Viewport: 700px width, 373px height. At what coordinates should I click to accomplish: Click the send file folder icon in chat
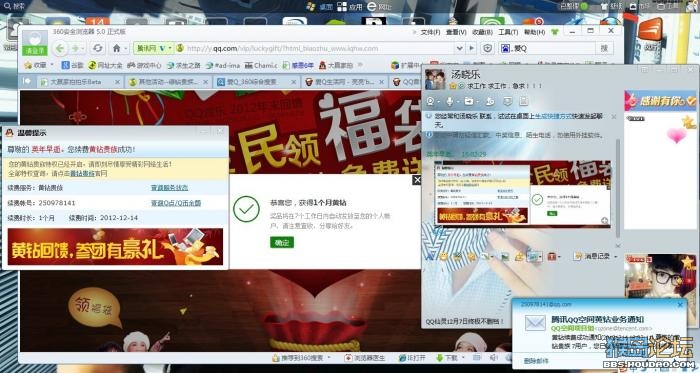click(x=469, y=102)
